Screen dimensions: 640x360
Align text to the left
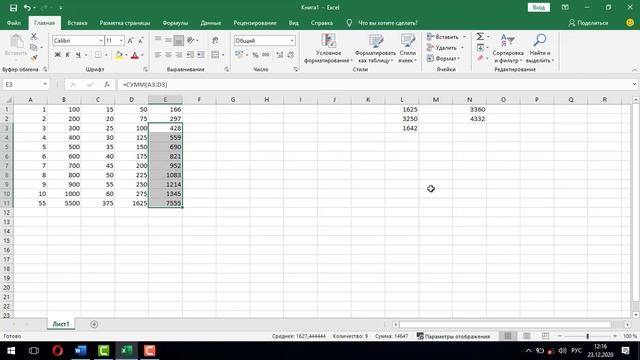[x=158, y=55]
